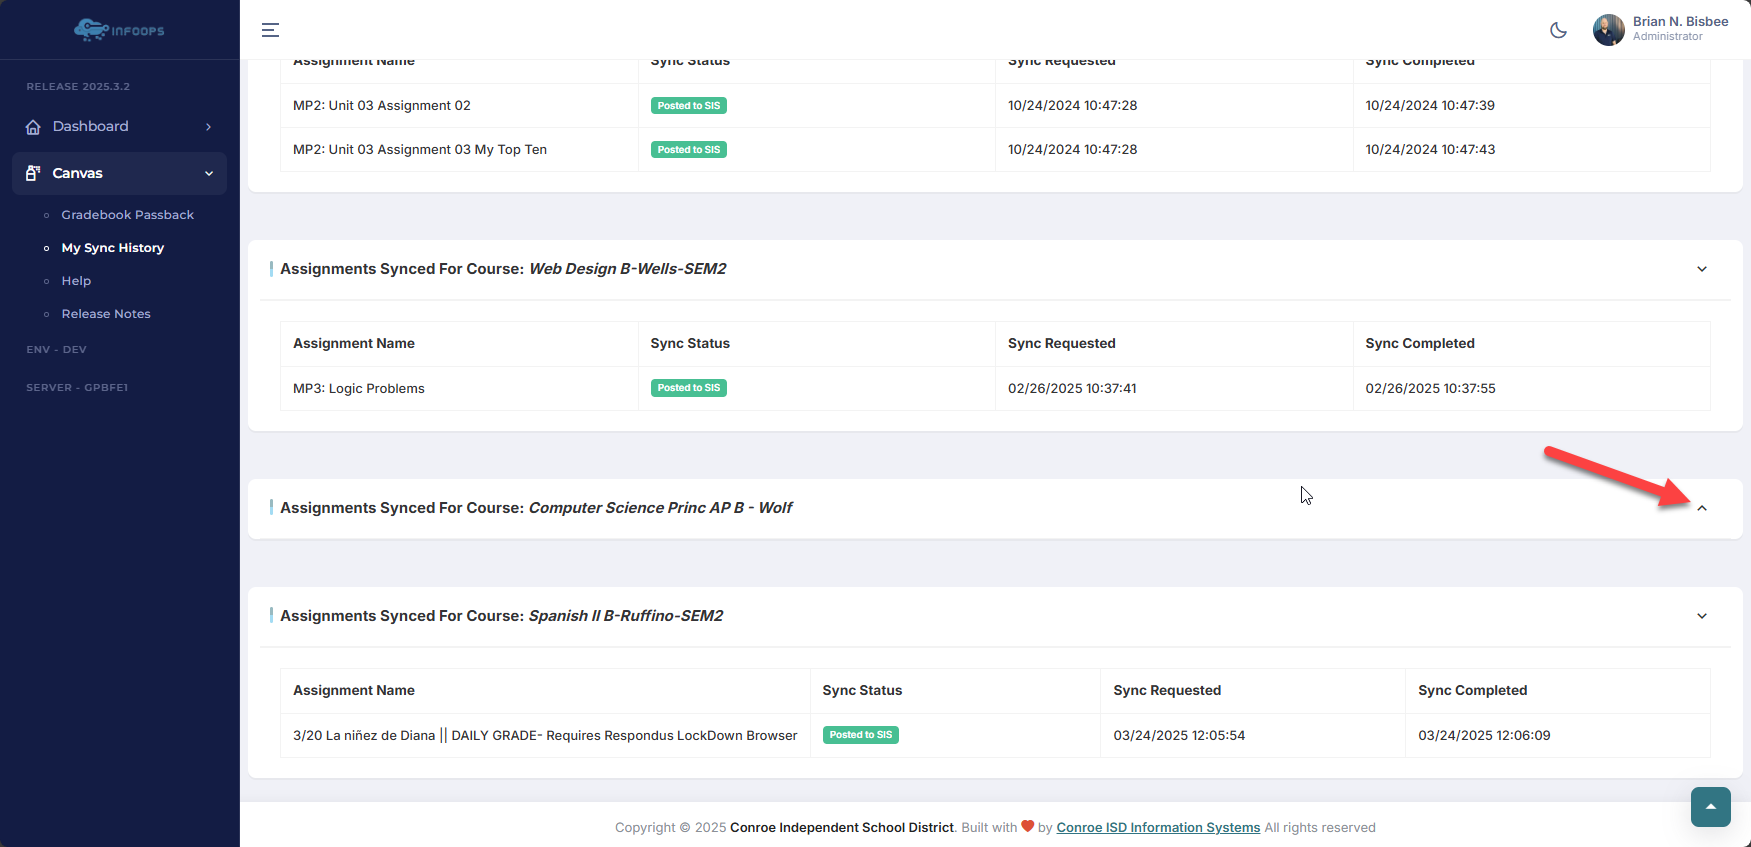
Task: Collapse the Canvas menu chevron
Action: coord(209,173)
